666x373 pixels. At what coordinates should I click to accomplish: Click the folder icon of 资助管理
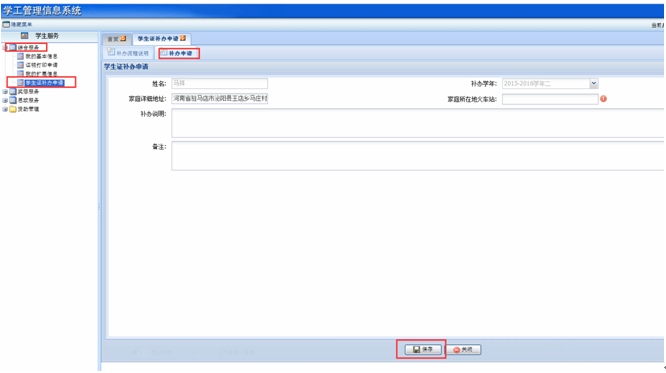pyautogui.click(x=13, y=109)
